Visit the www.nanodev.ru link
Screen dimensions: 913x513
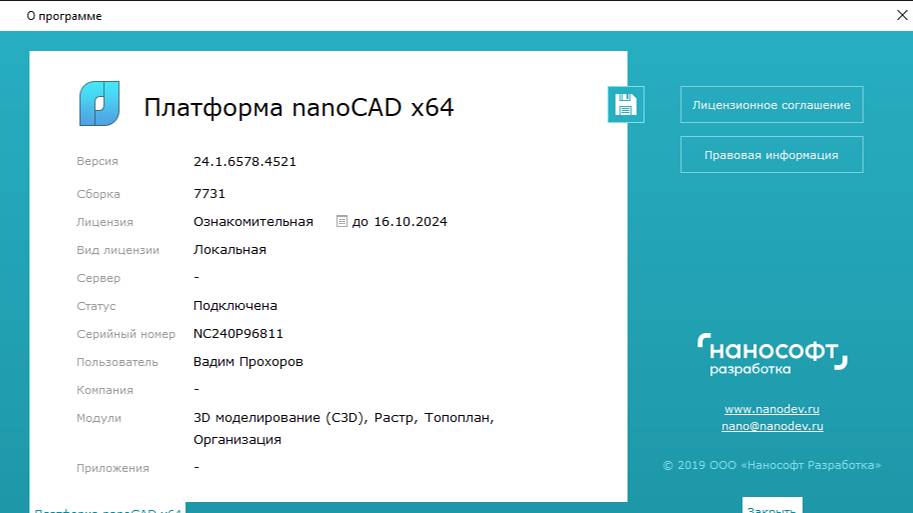(772, 409)
